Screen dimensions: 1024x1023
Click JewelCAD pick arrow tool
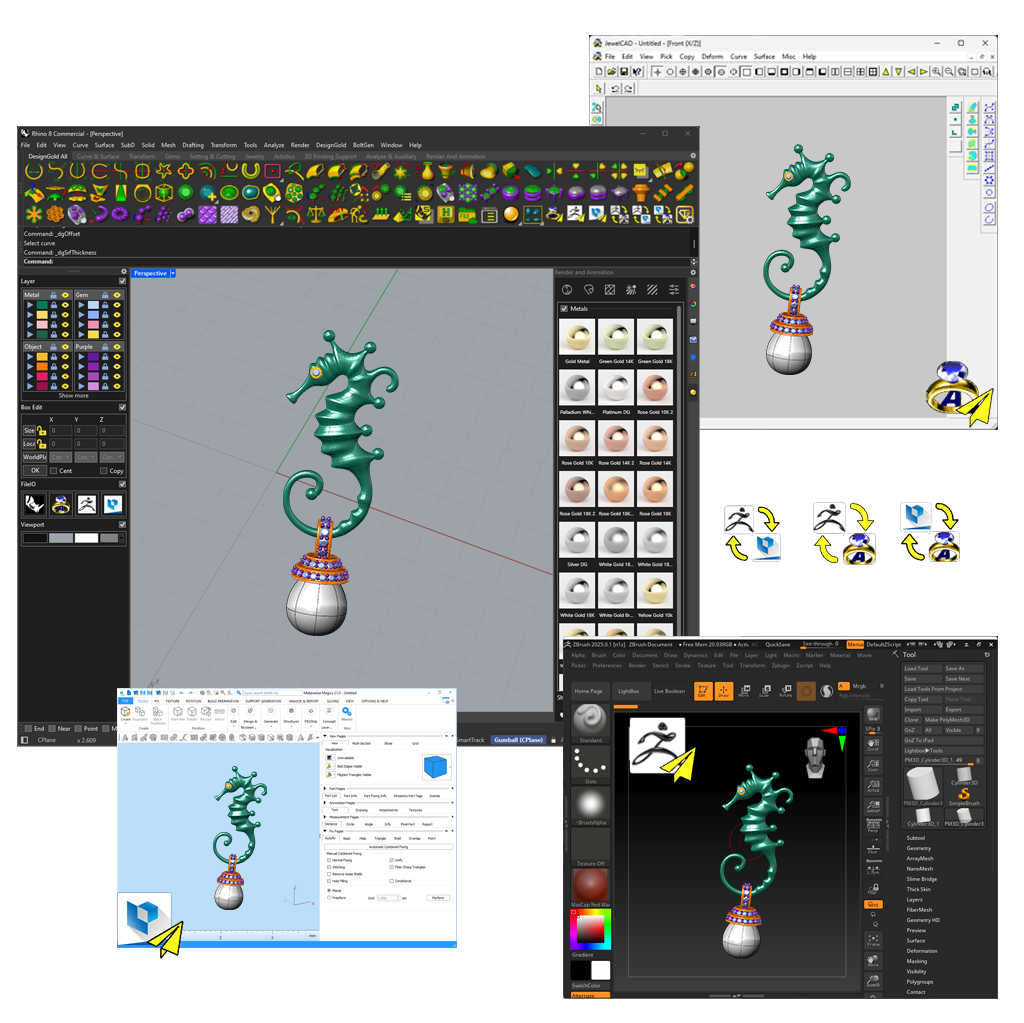click(599, 88)
